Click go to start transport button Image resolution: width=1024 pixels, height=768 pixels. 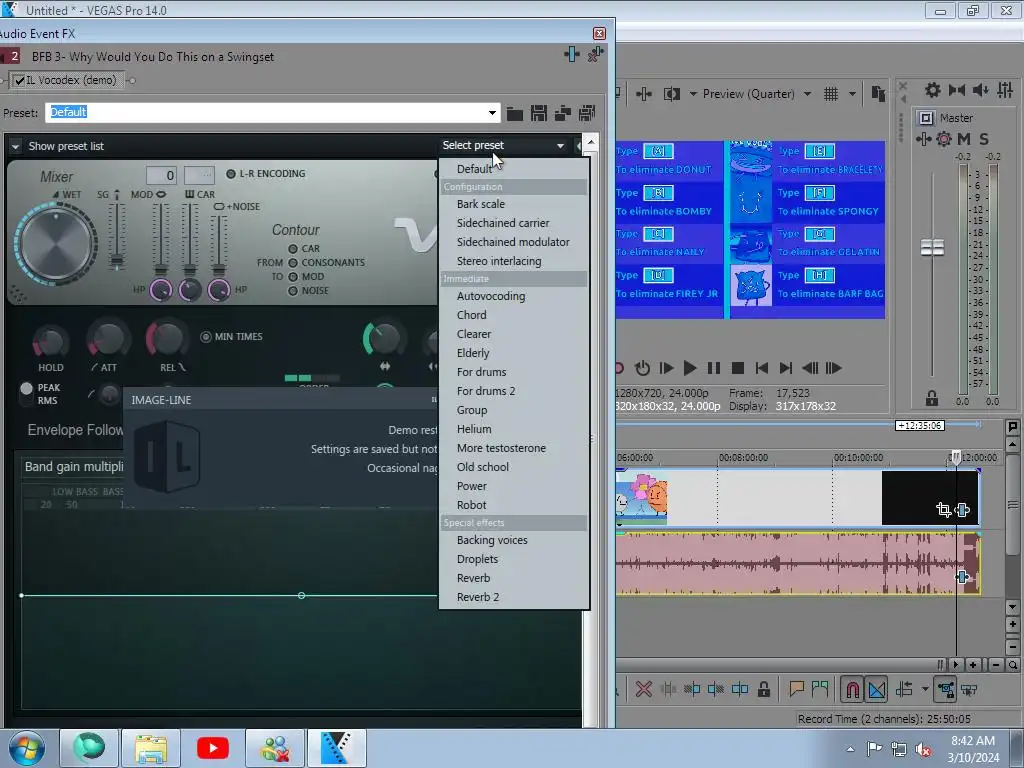pyautogui.click(x=761, y=368)
